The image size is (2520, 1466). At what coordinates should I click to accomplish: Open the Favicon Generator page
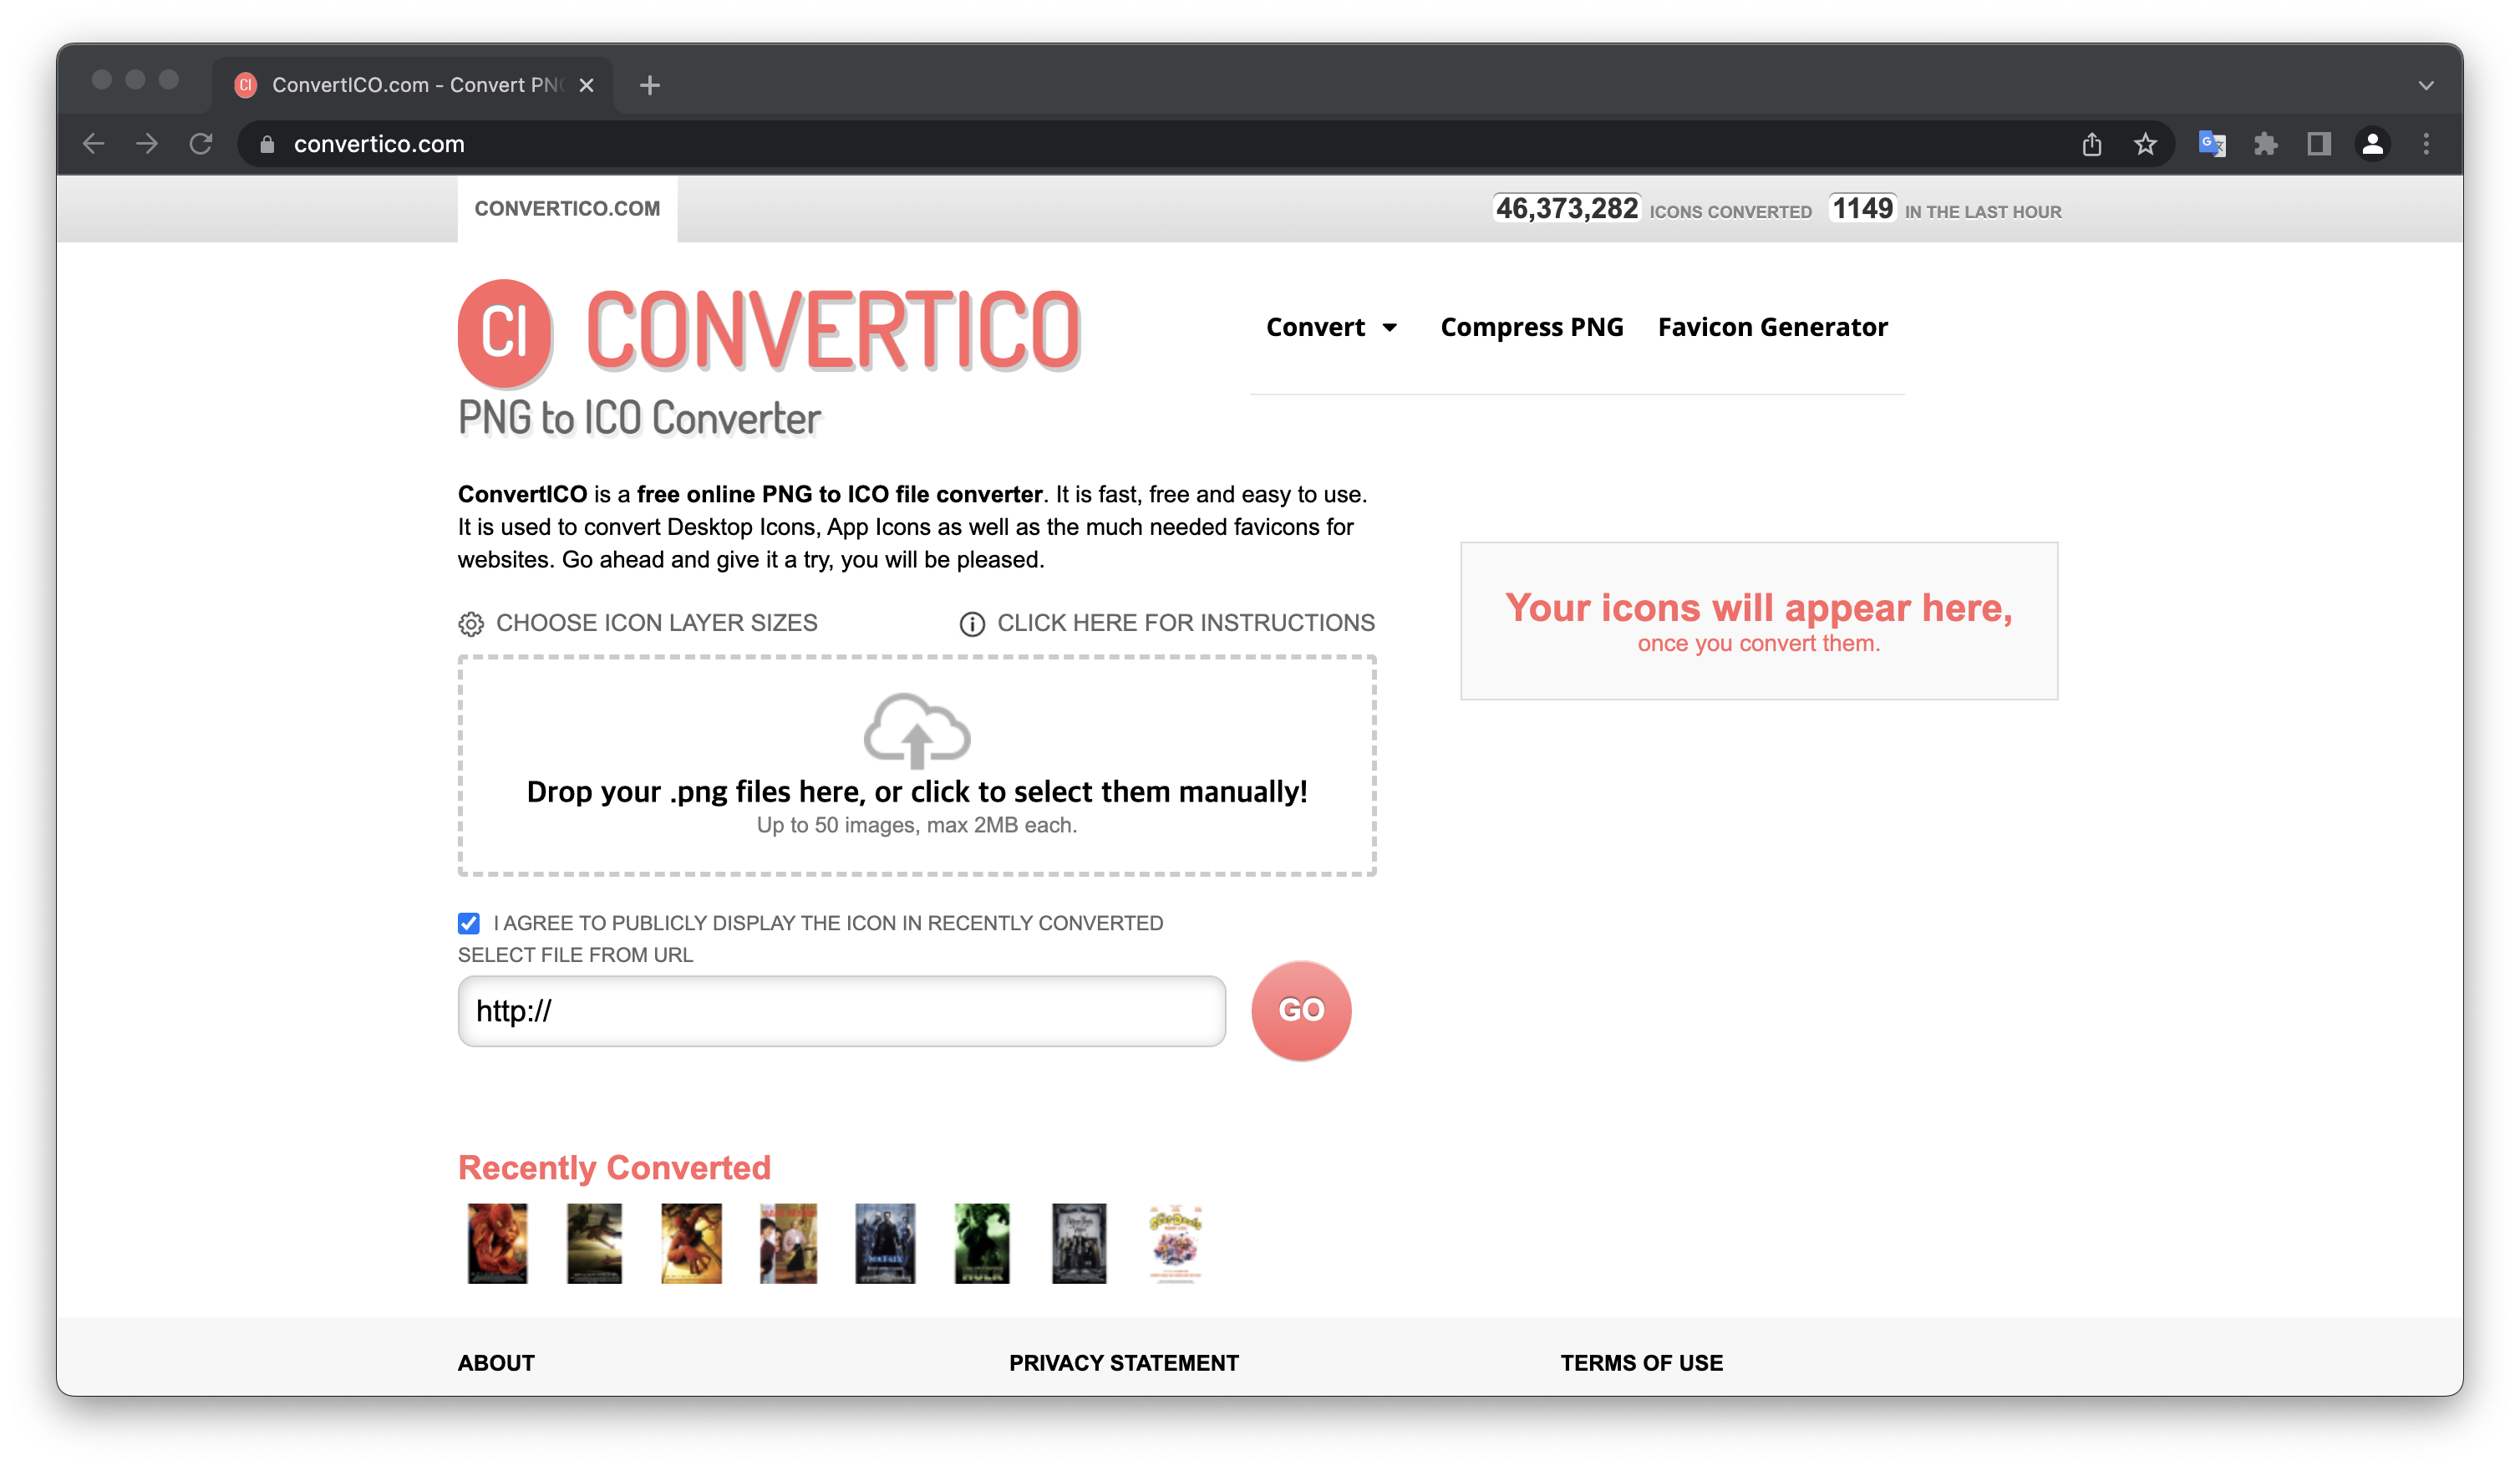(x=1771, y=326)
